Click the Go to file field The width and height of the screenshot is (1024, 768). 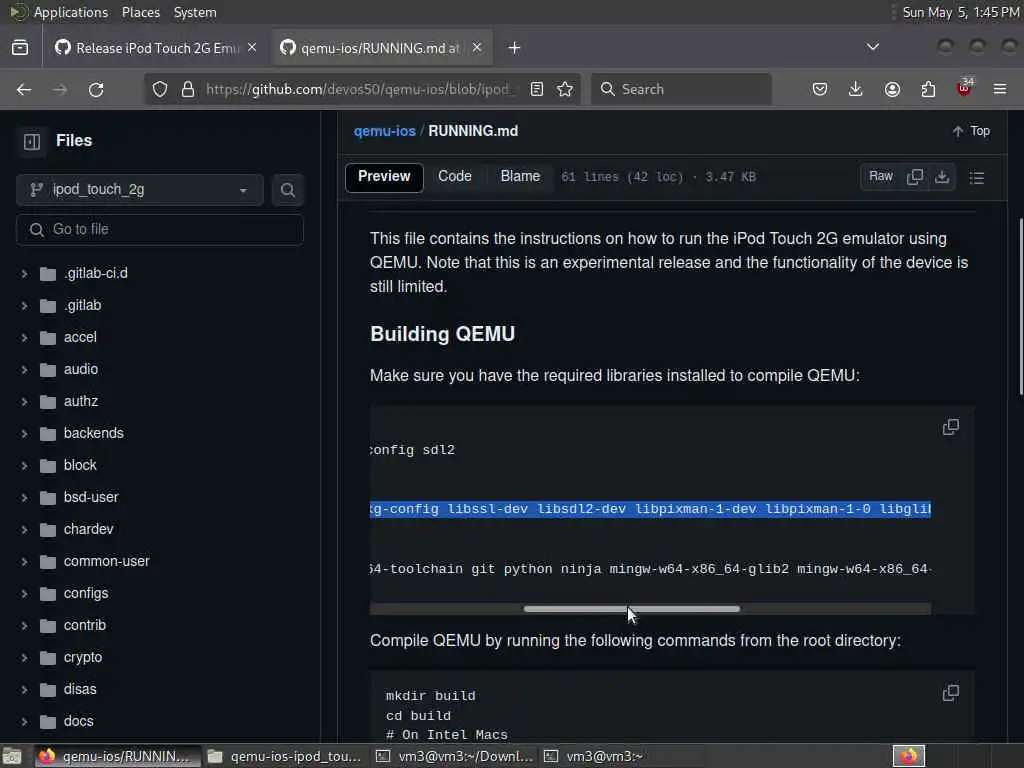click(159, 230)
